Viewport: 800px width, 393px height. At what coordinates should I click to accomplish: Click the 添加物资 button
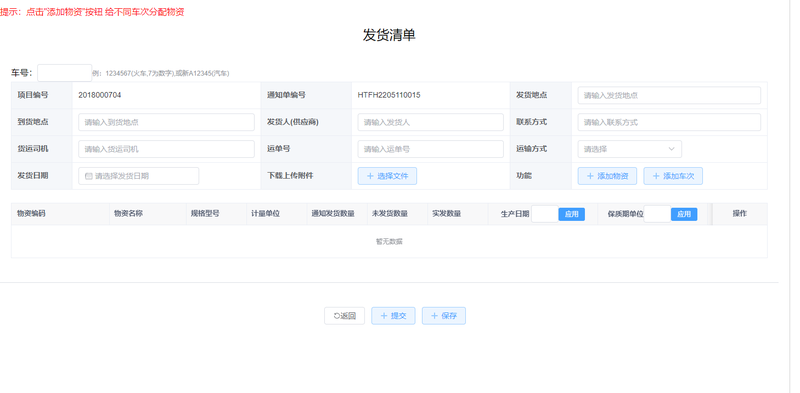[607, 176]
